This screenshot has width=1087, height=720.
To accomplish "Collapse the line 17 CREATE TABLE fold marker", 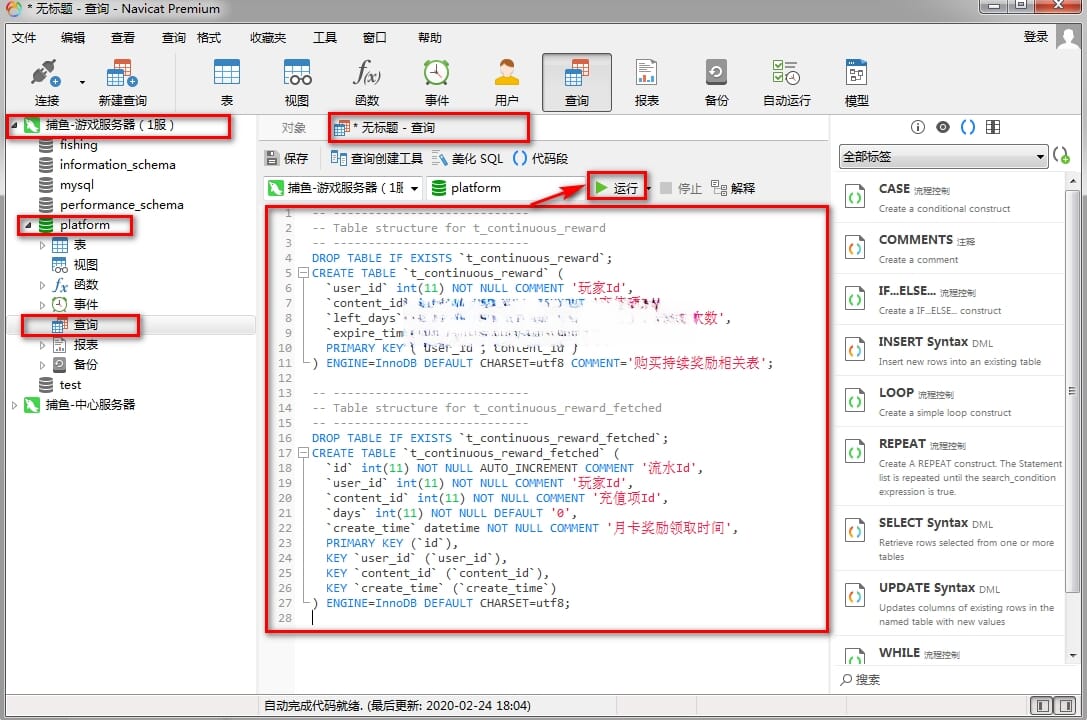I will [303, 453].
